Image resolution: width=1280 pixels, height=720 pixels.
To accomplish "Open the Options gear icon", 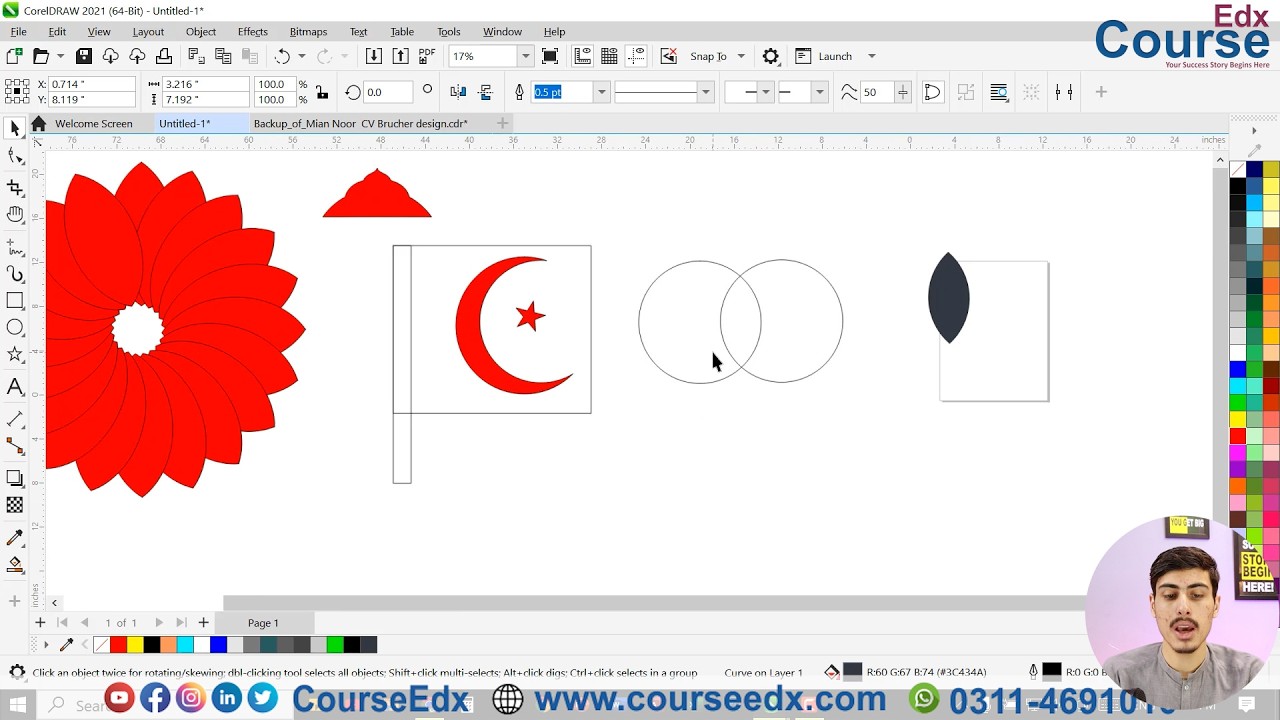I will tap(770, 56).
